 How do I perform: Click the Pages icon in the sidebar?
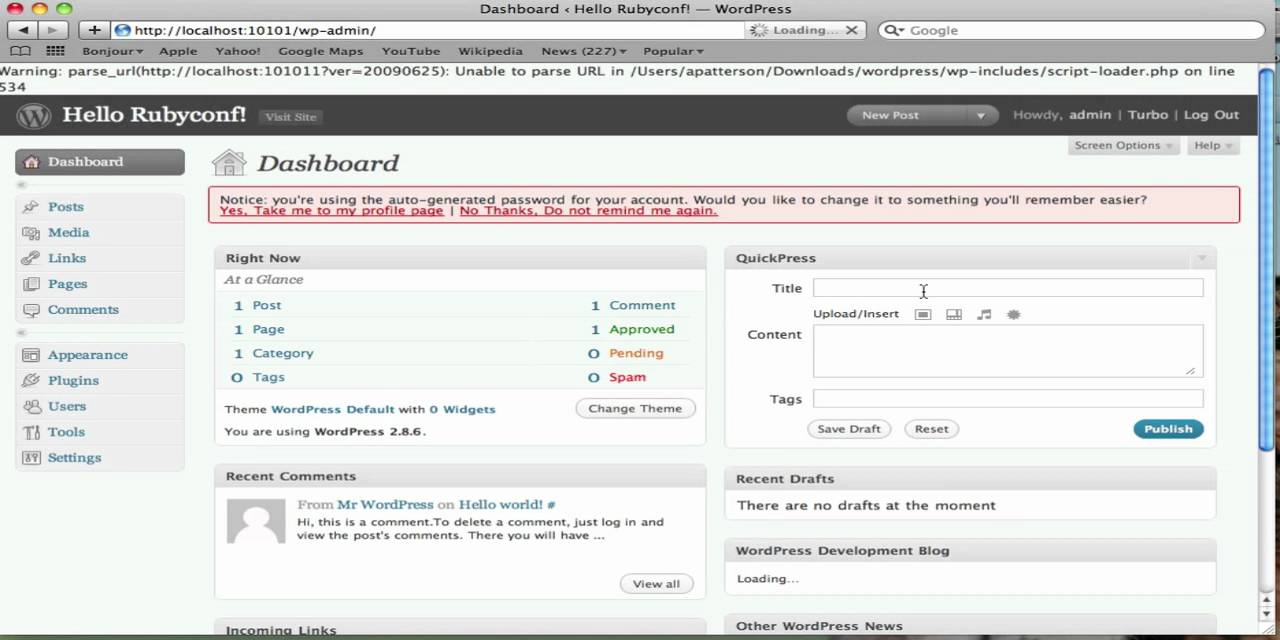[31, 284]
